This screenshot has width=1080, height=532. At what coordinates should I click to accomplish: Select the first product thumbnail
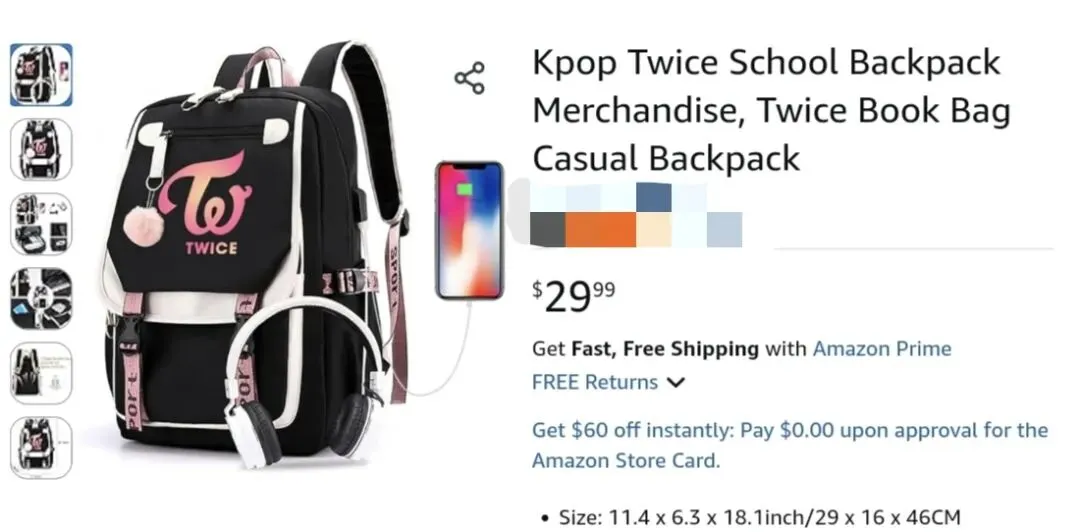coord(41,75)
